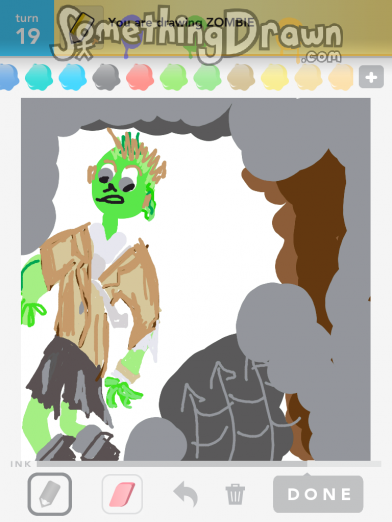Select the pink eraser tool

122,494
